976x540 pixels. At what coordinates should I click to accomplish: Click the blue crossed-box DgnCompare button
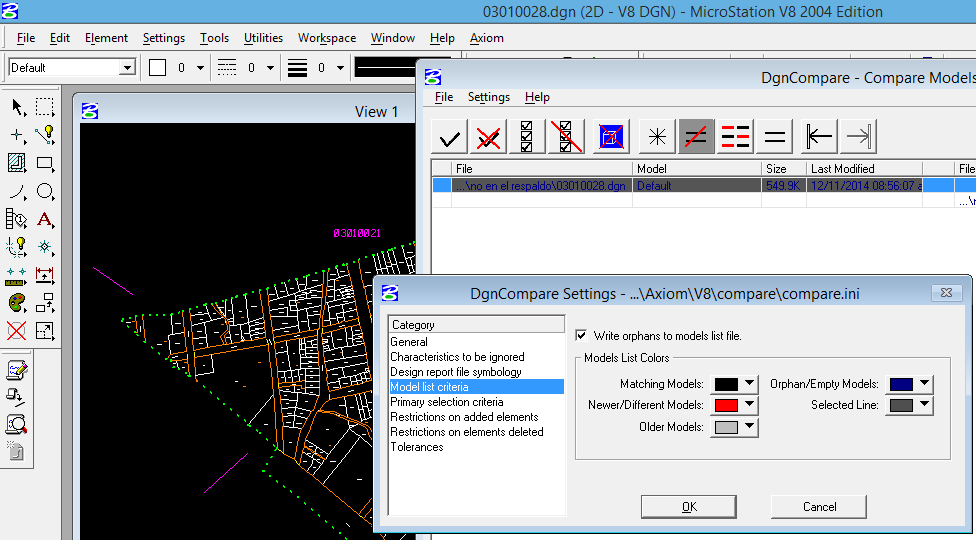click(611, 137)
